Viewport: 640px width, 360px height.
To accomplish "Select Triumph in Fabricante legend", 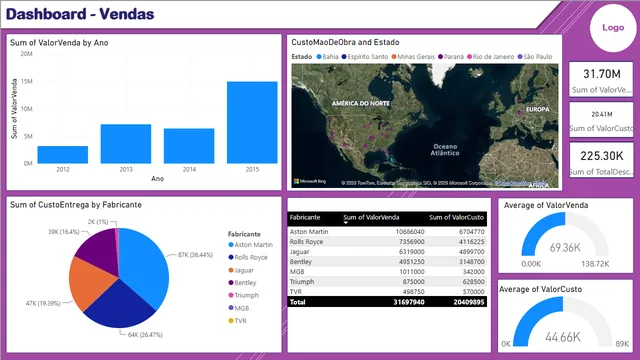I will [243, 296].
